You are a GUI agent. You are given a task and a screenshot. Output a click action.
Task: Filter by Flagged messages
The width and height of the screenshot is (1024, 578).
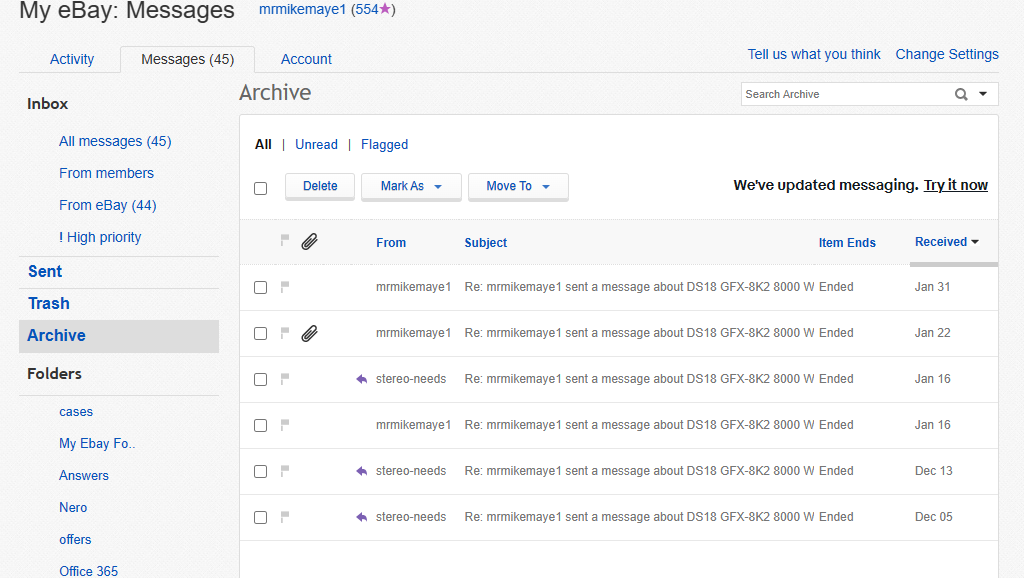pyautogui.click(x=384, y=144)
